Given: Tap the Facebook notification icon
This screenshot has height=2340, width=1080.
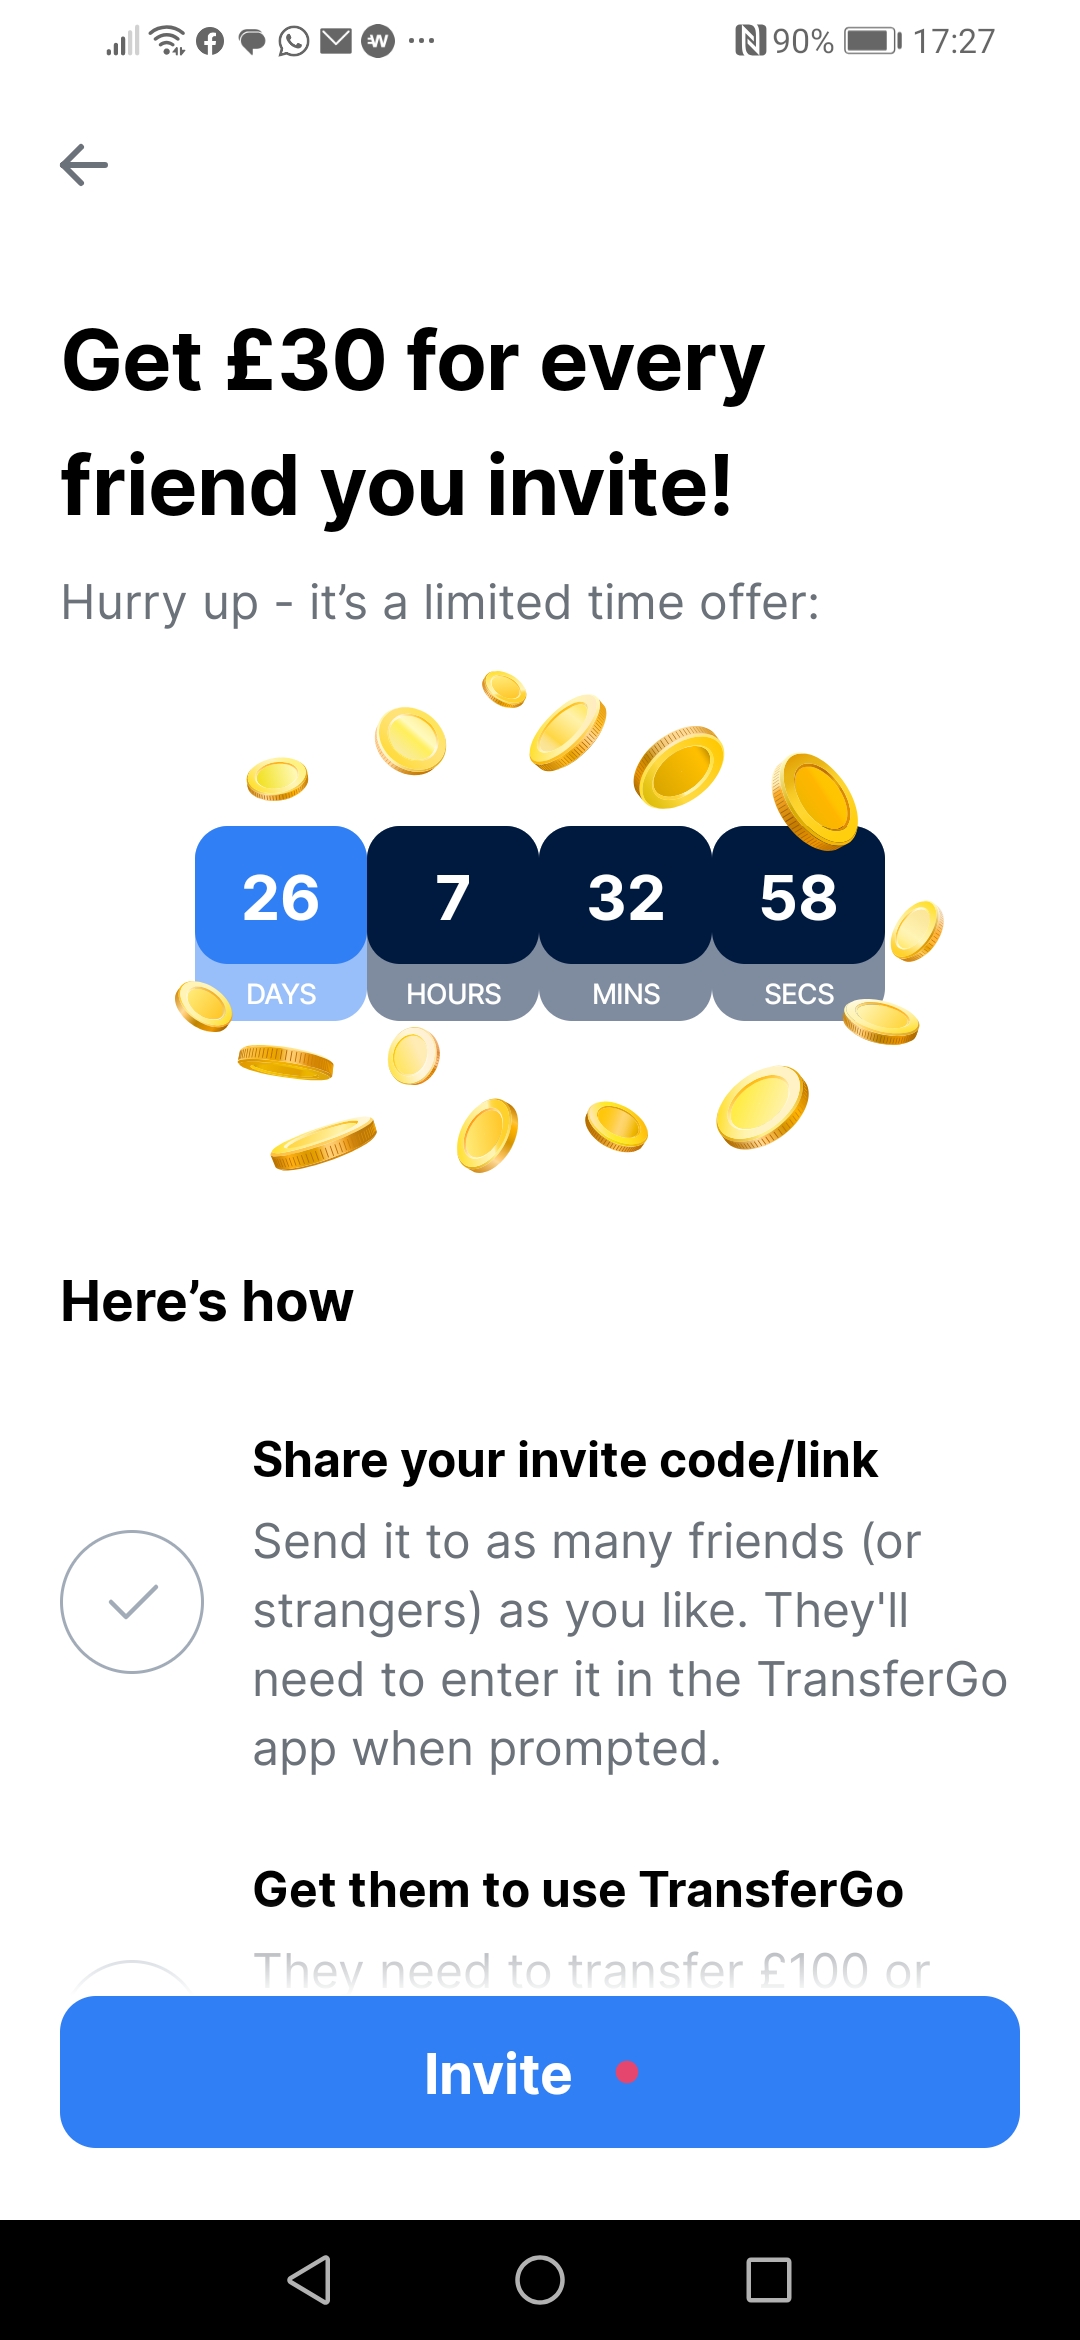Looking at the screenshot, I should tap(210, 41).
